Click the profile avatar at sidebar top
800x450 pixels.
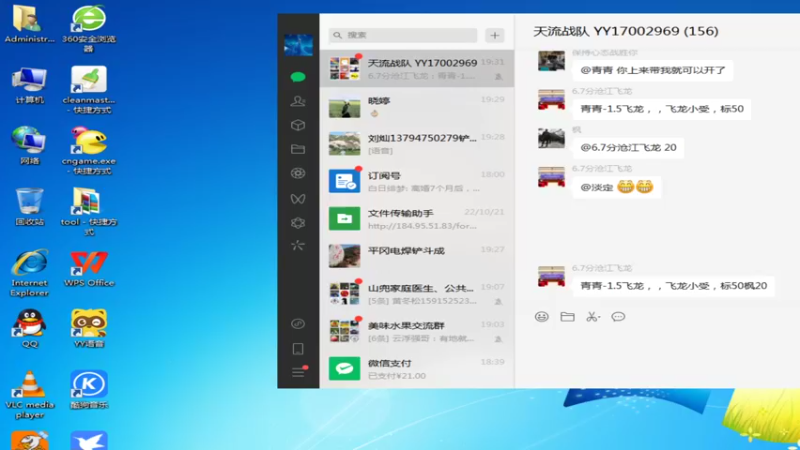[x=298, y=45]
